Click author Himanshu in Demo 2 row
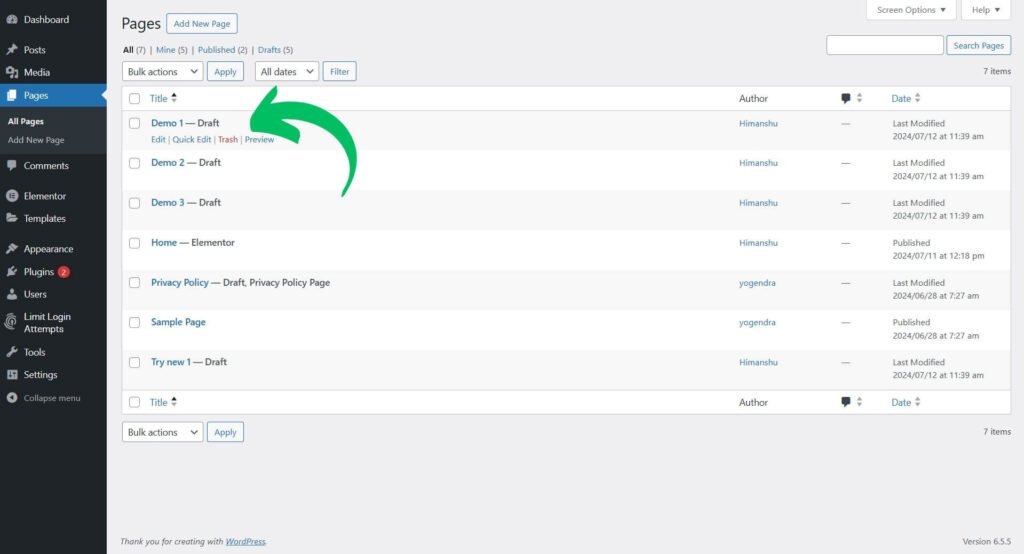 758,163
